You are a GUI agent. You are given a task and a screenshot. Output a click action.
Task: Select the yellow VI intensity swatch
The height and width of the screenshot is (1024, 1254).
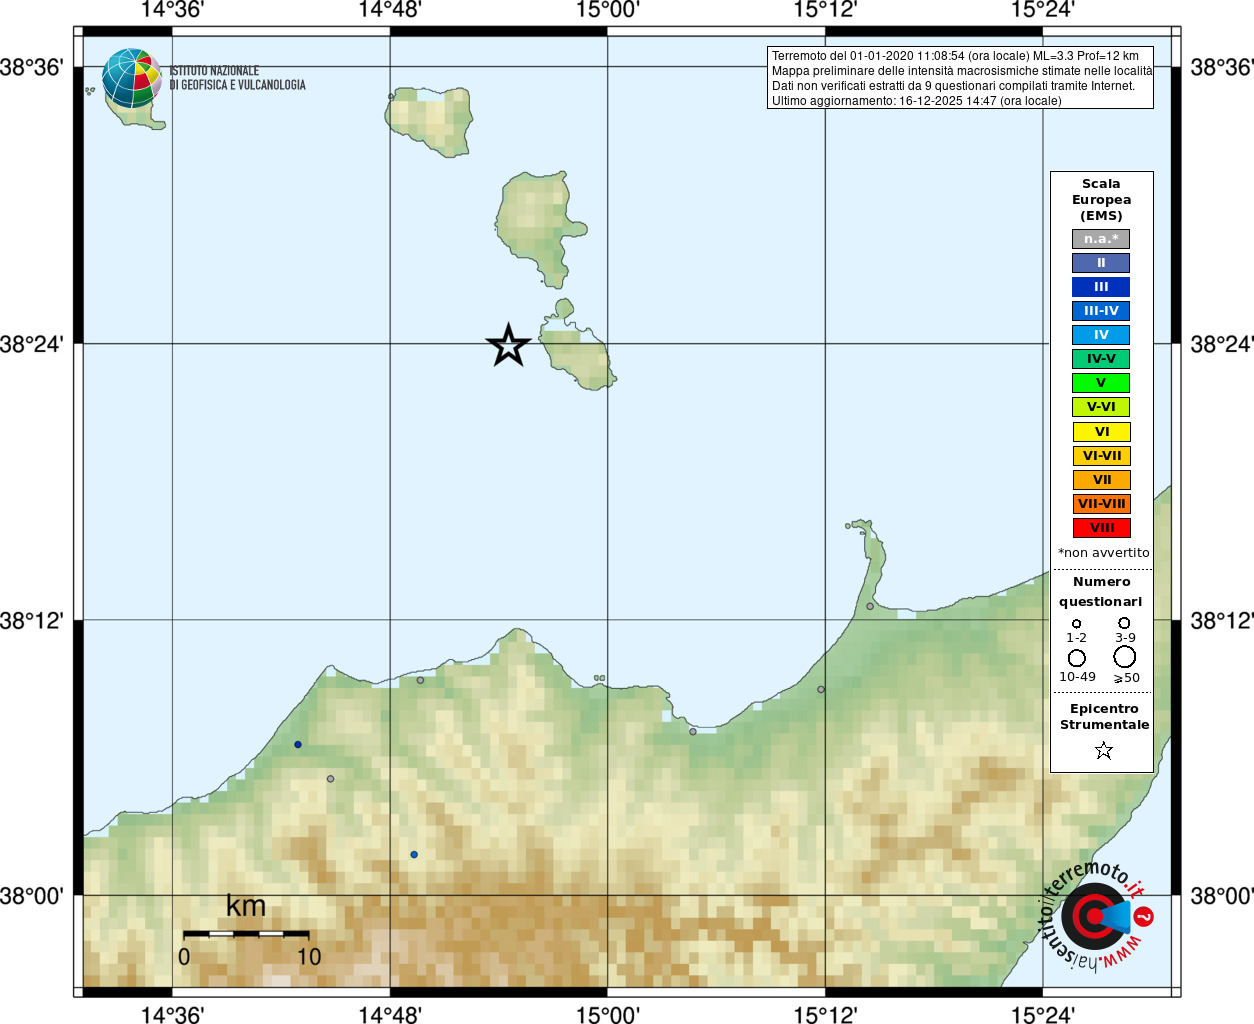point(1101,432)
